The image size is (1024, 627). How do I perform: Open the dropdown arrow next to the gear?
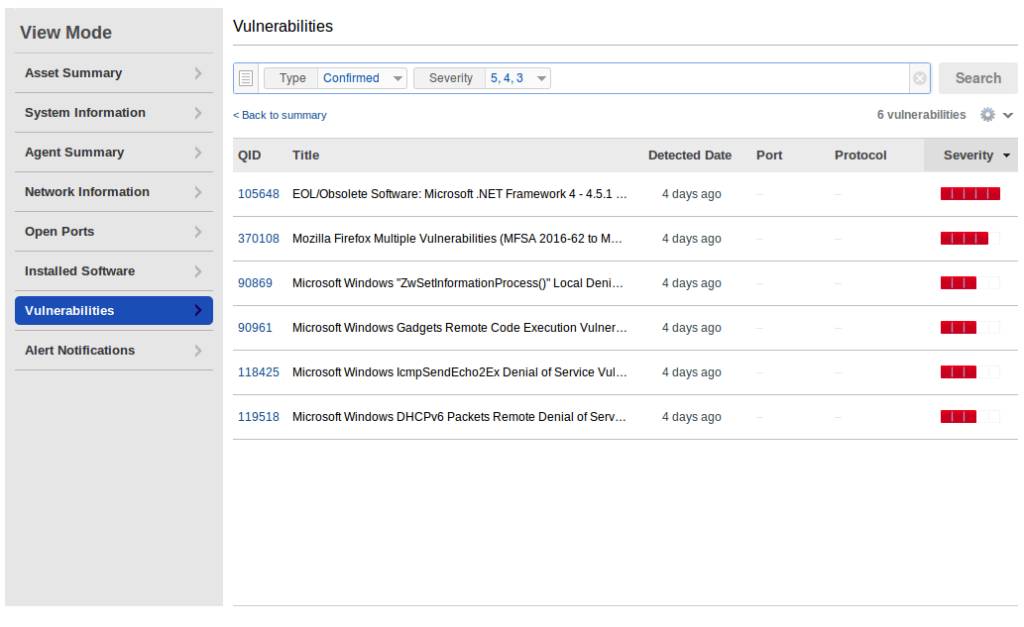[x=1009, y=114]
